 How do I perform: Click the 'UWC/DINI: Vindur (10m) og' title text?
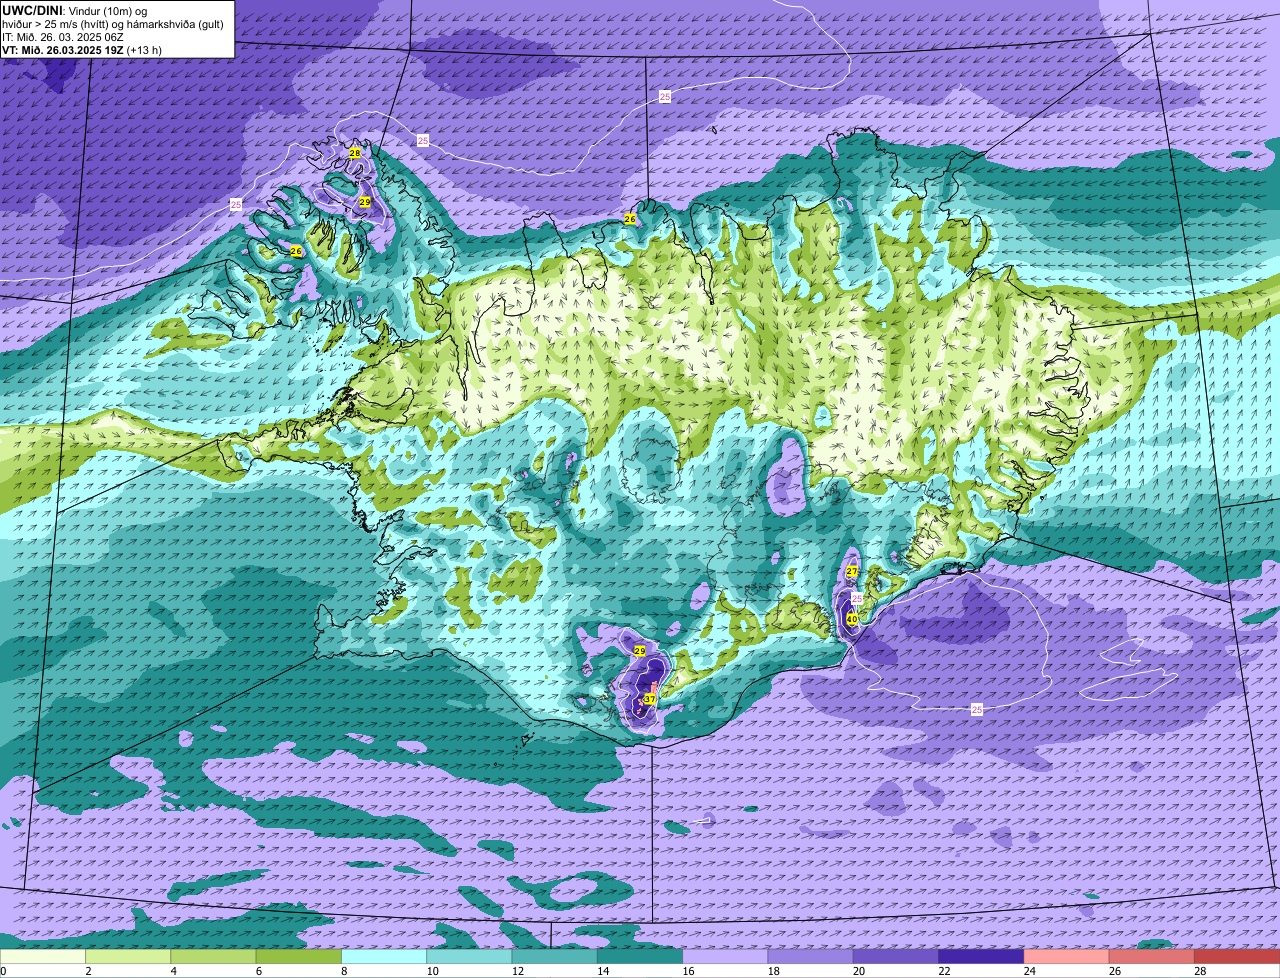coord(75,10)
